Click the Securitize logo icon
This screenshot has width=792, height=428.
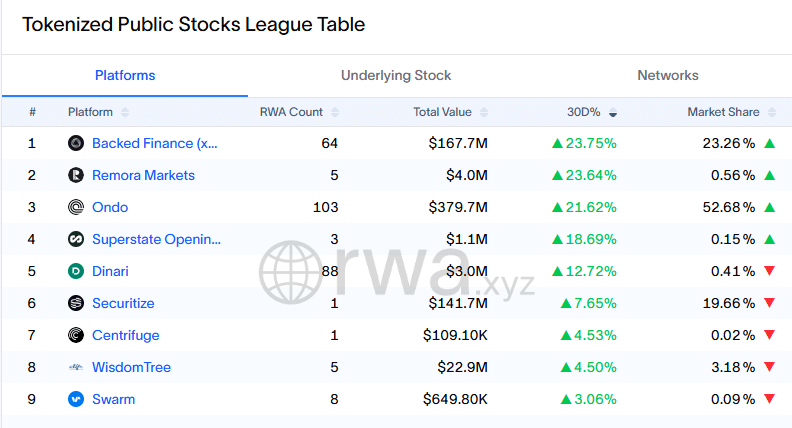point(76,303)
